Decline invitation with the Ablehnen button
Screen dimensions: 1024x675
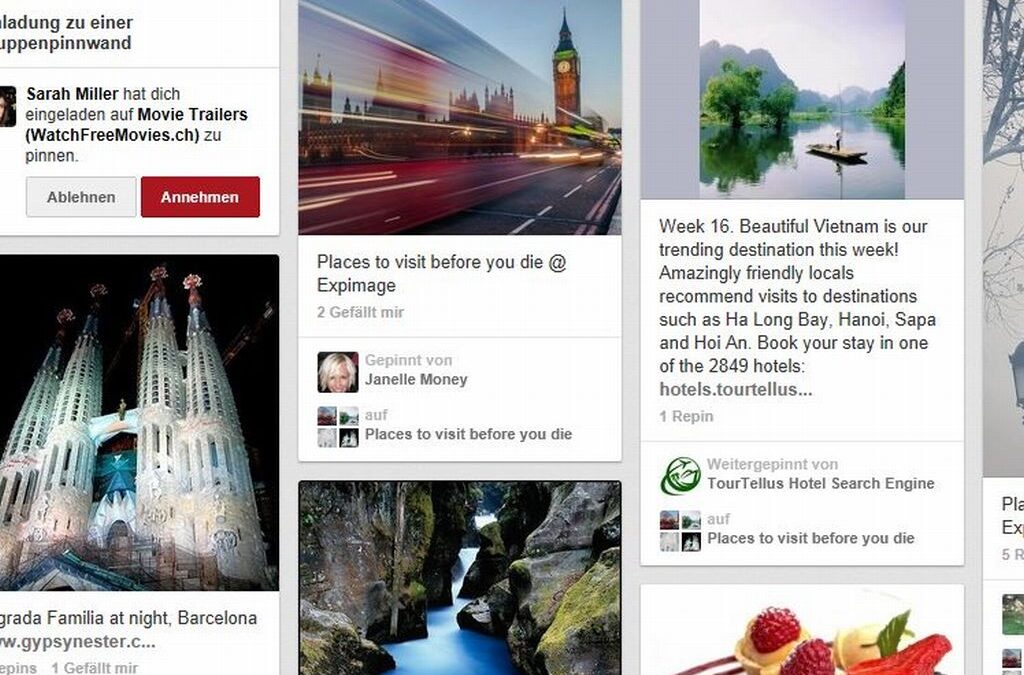tap(81, 196)
